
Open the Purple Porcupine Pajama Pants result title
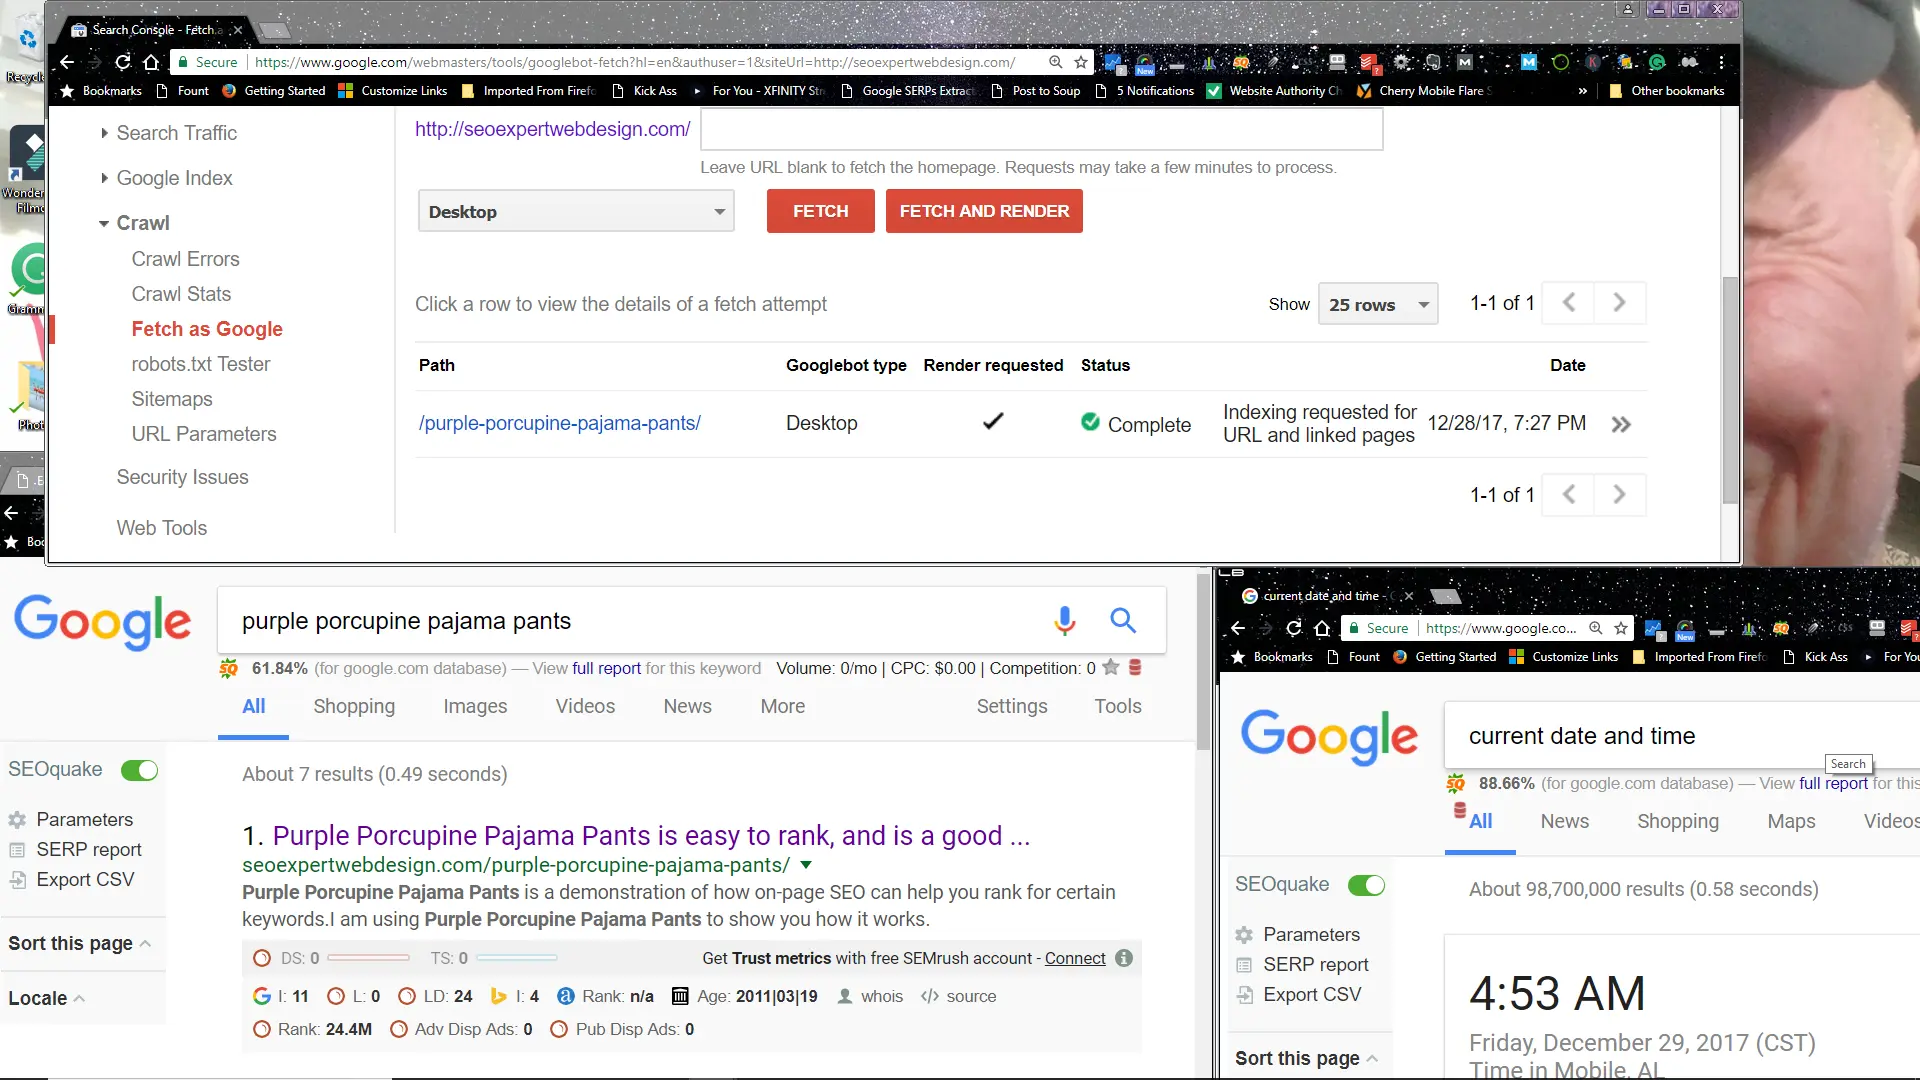(x=651, y=836)
